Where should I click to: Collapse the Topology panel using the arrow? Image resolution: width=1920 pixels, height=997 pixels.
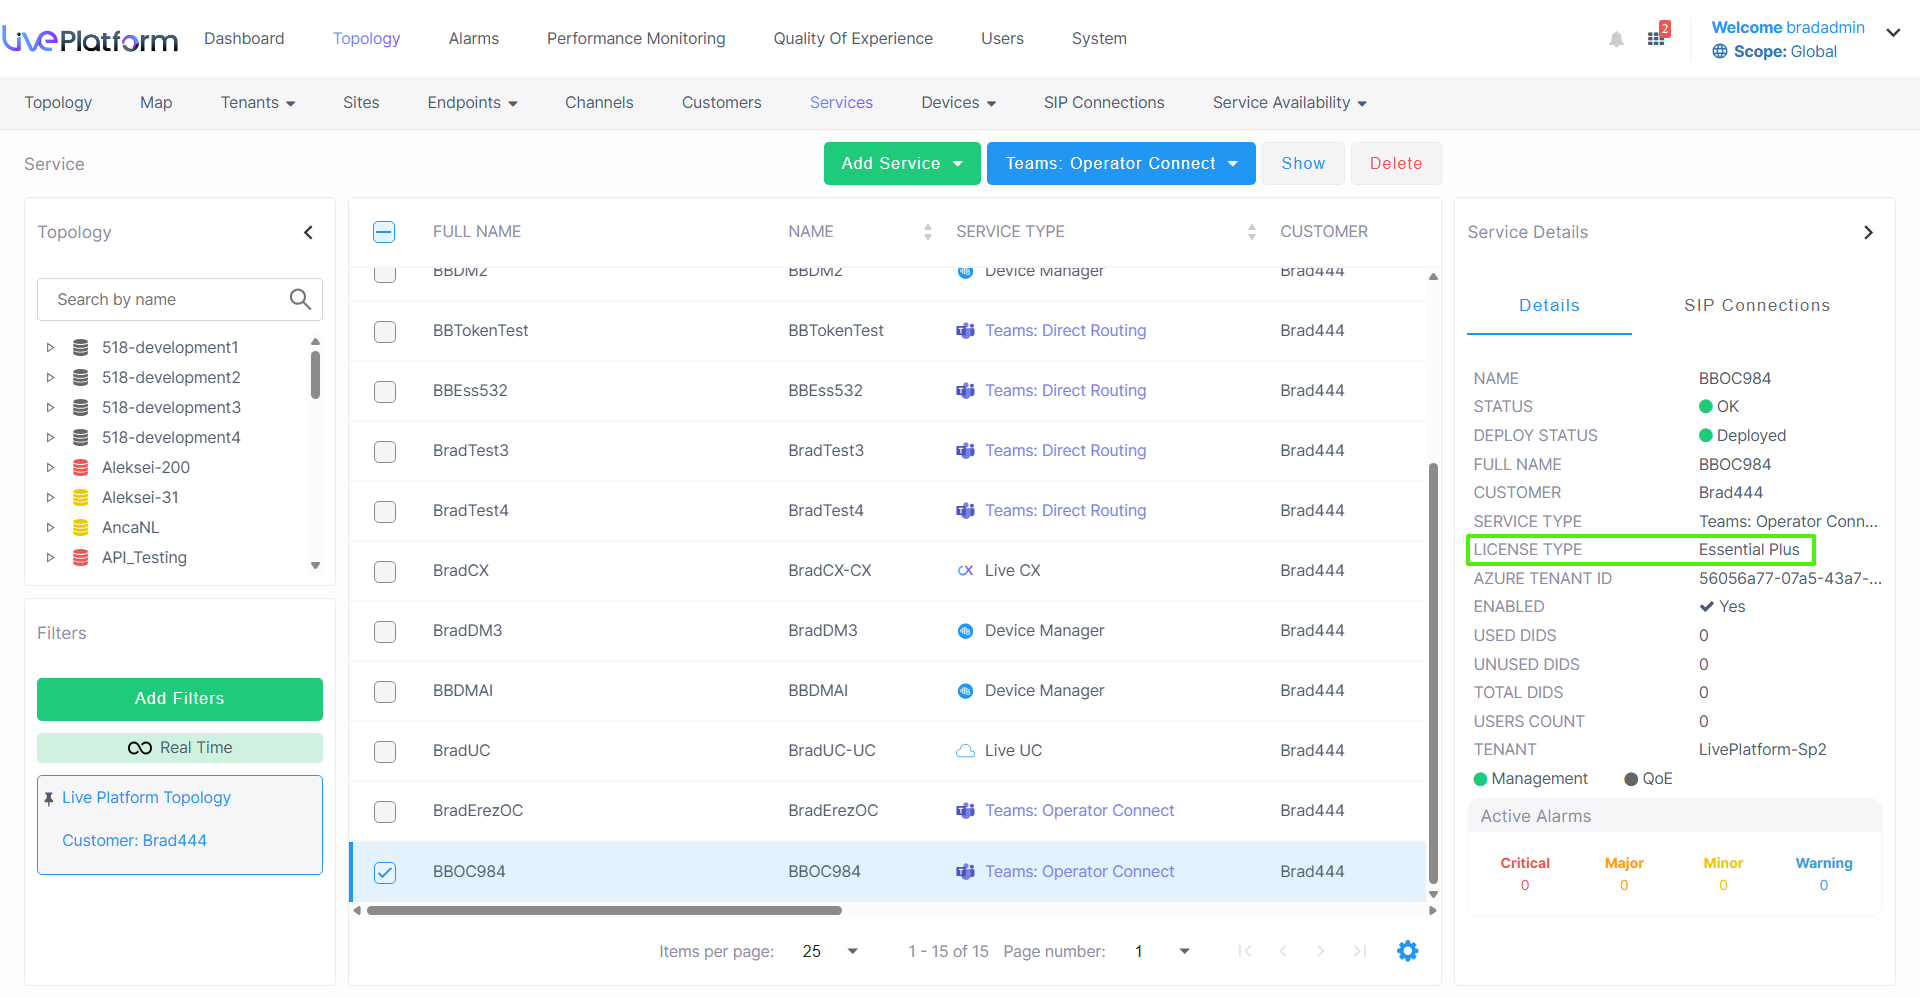point(309,232)
